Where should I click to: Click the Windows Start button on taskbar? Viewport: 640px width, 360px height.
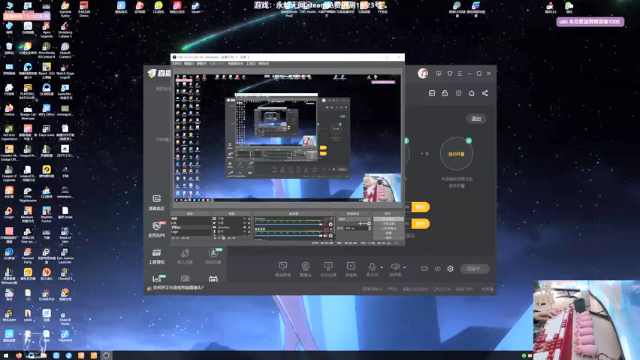coord(6,356)
